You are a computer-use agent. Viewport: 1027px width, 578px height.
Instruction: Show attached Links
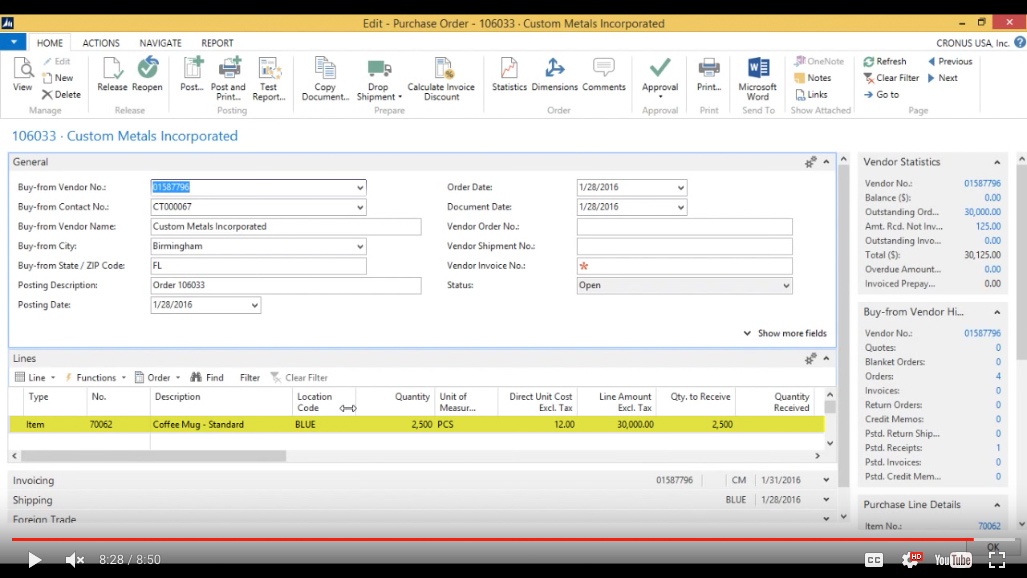tap(811, 94)
